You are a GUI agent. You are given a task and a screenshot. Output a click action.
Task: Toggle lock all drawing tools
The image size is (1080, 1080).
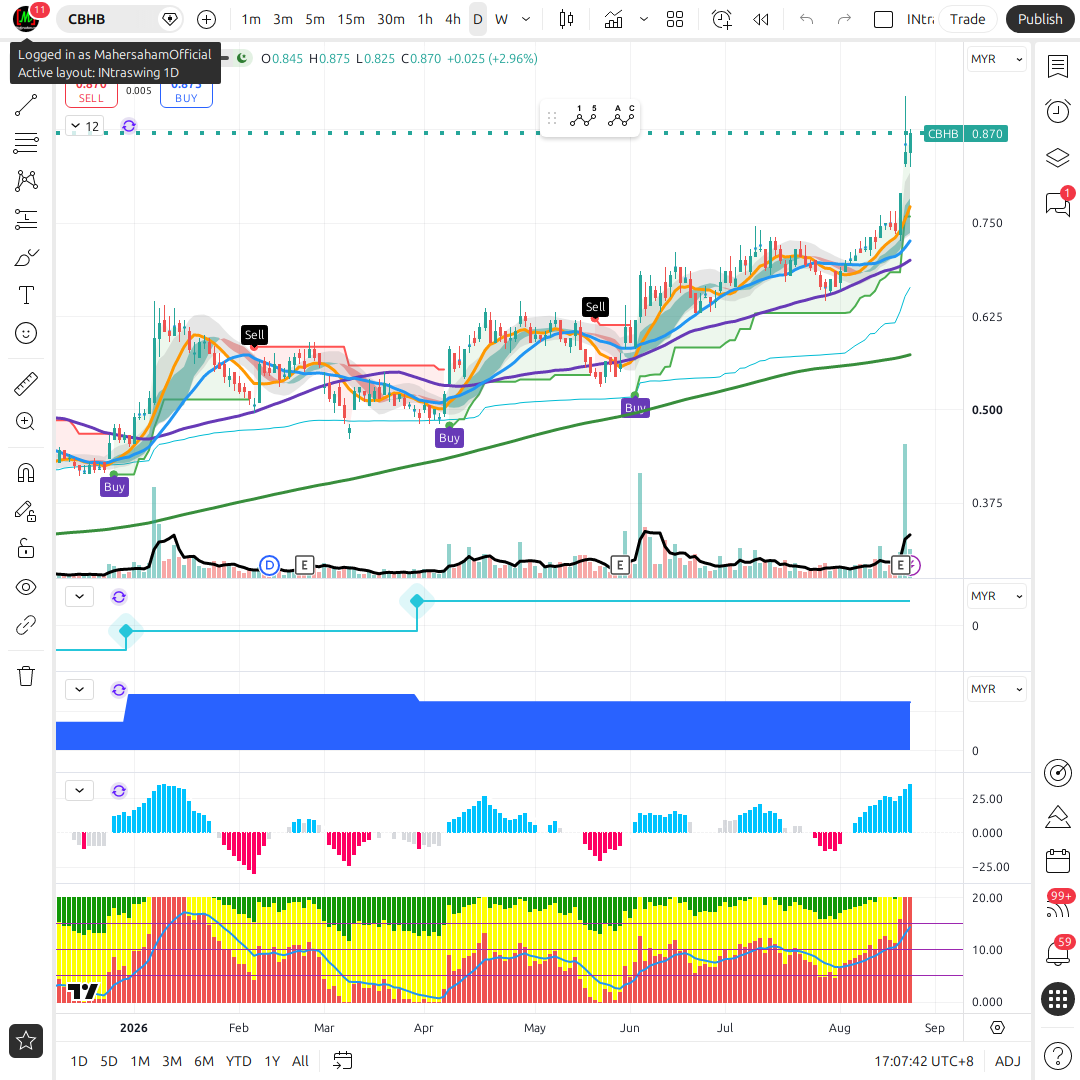pyautogui.click(x=26, y=549)
